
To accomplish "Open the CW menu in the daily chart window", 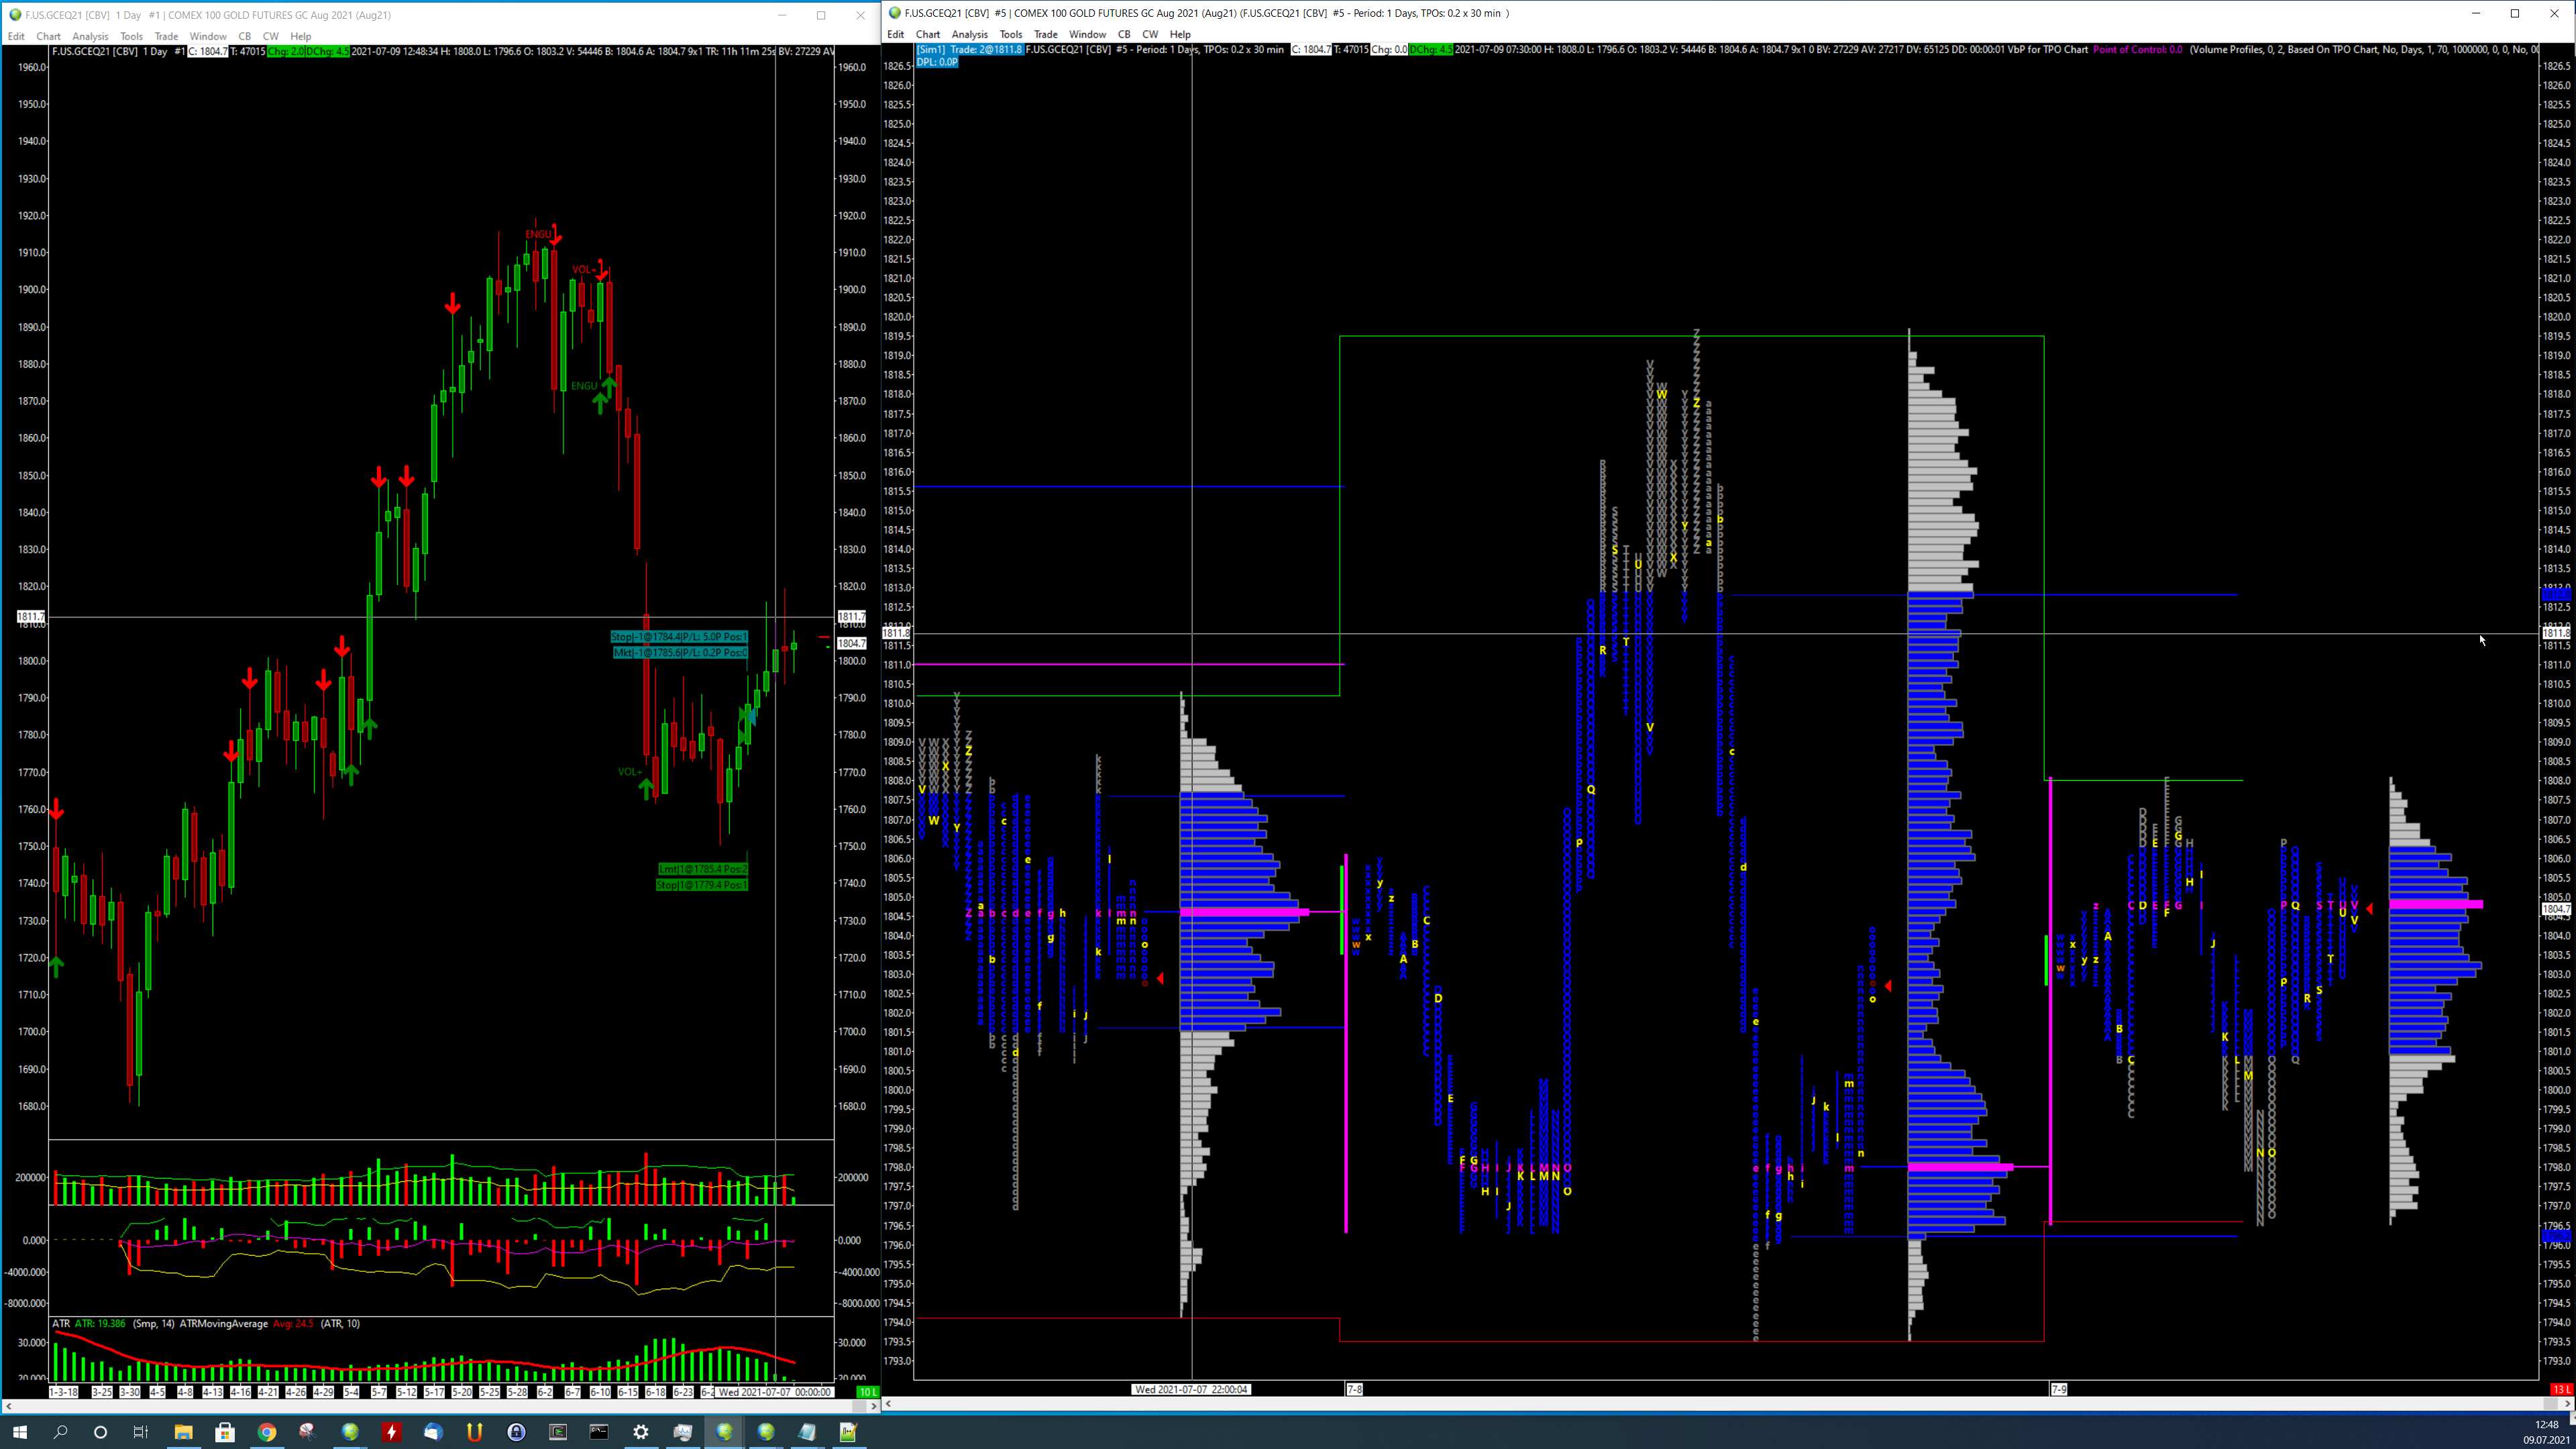I will [270, 36].
